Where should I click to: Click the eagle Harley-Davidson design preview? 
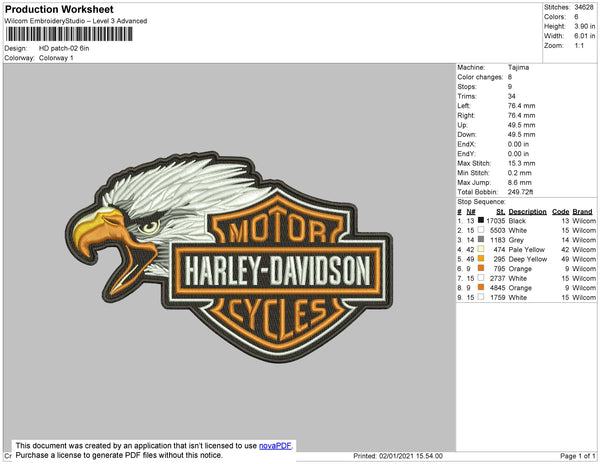229,256
